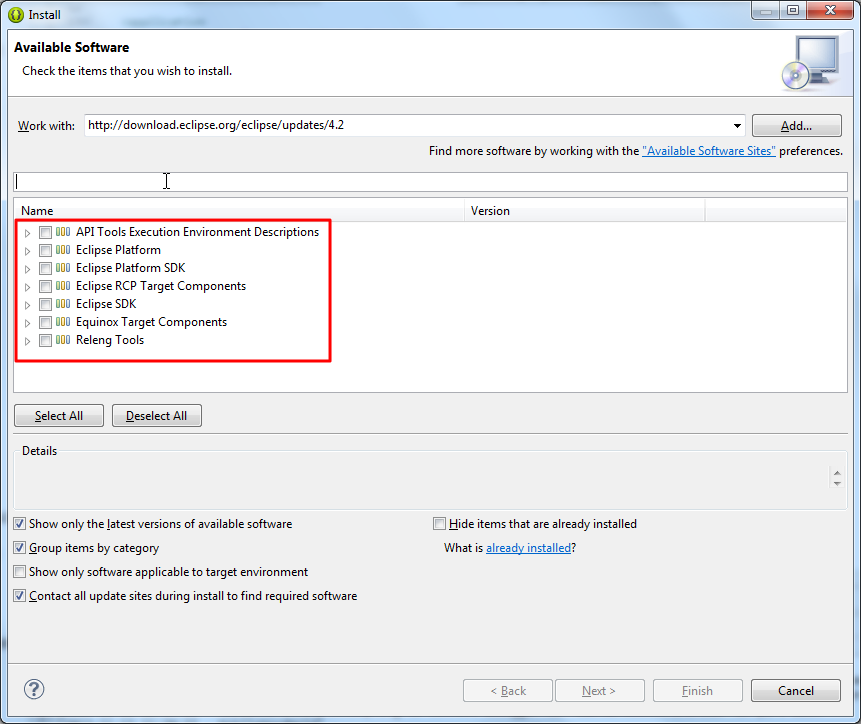Expand the Equinox Target Components node
Screen dimensions: 861x724
click(27, 323)
